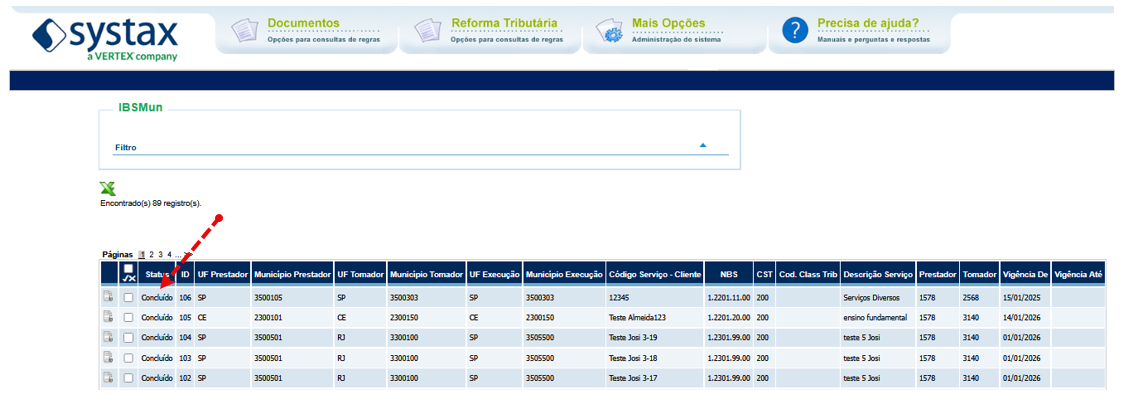Viewport: 1127px width, 399px height.
Task: Click the Descrição Serviço column header
Action: pos(878,275)
